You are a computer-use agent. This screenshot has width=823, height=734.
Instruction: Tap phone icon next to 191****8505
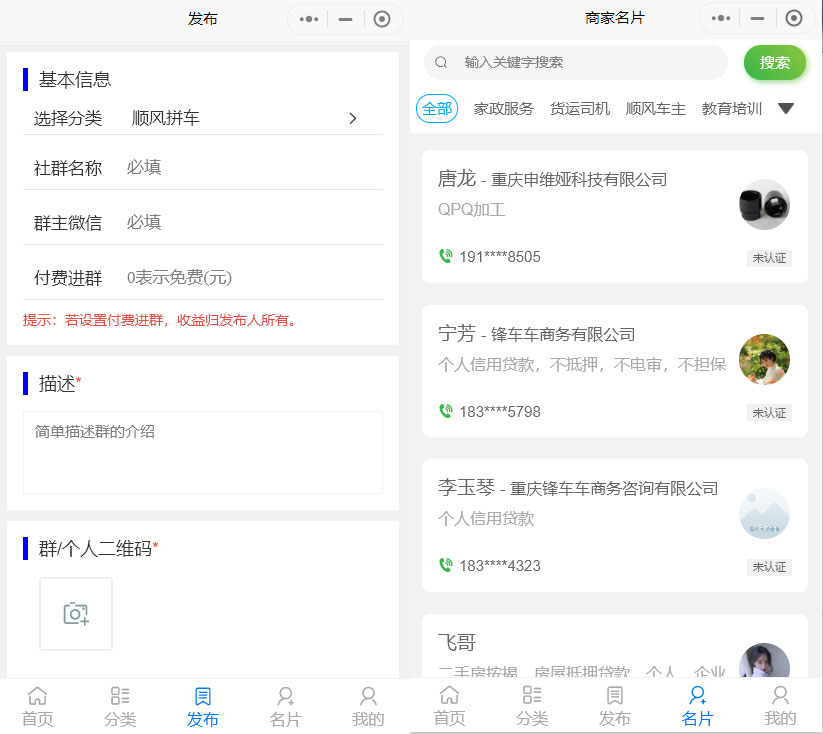tap(446, 256)
